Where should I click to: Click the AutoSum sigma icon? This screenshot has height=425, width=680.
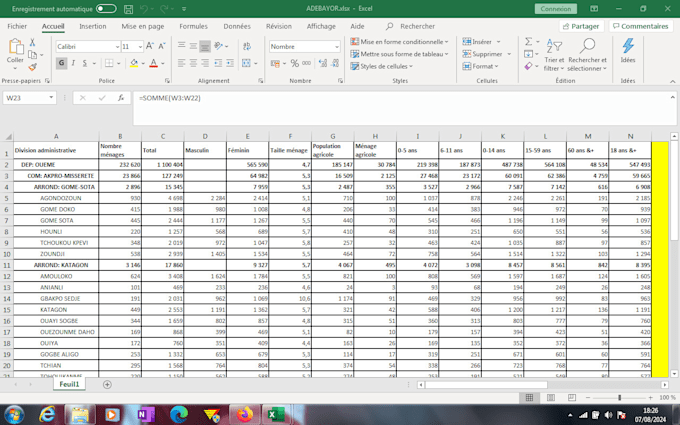point(528,42)
